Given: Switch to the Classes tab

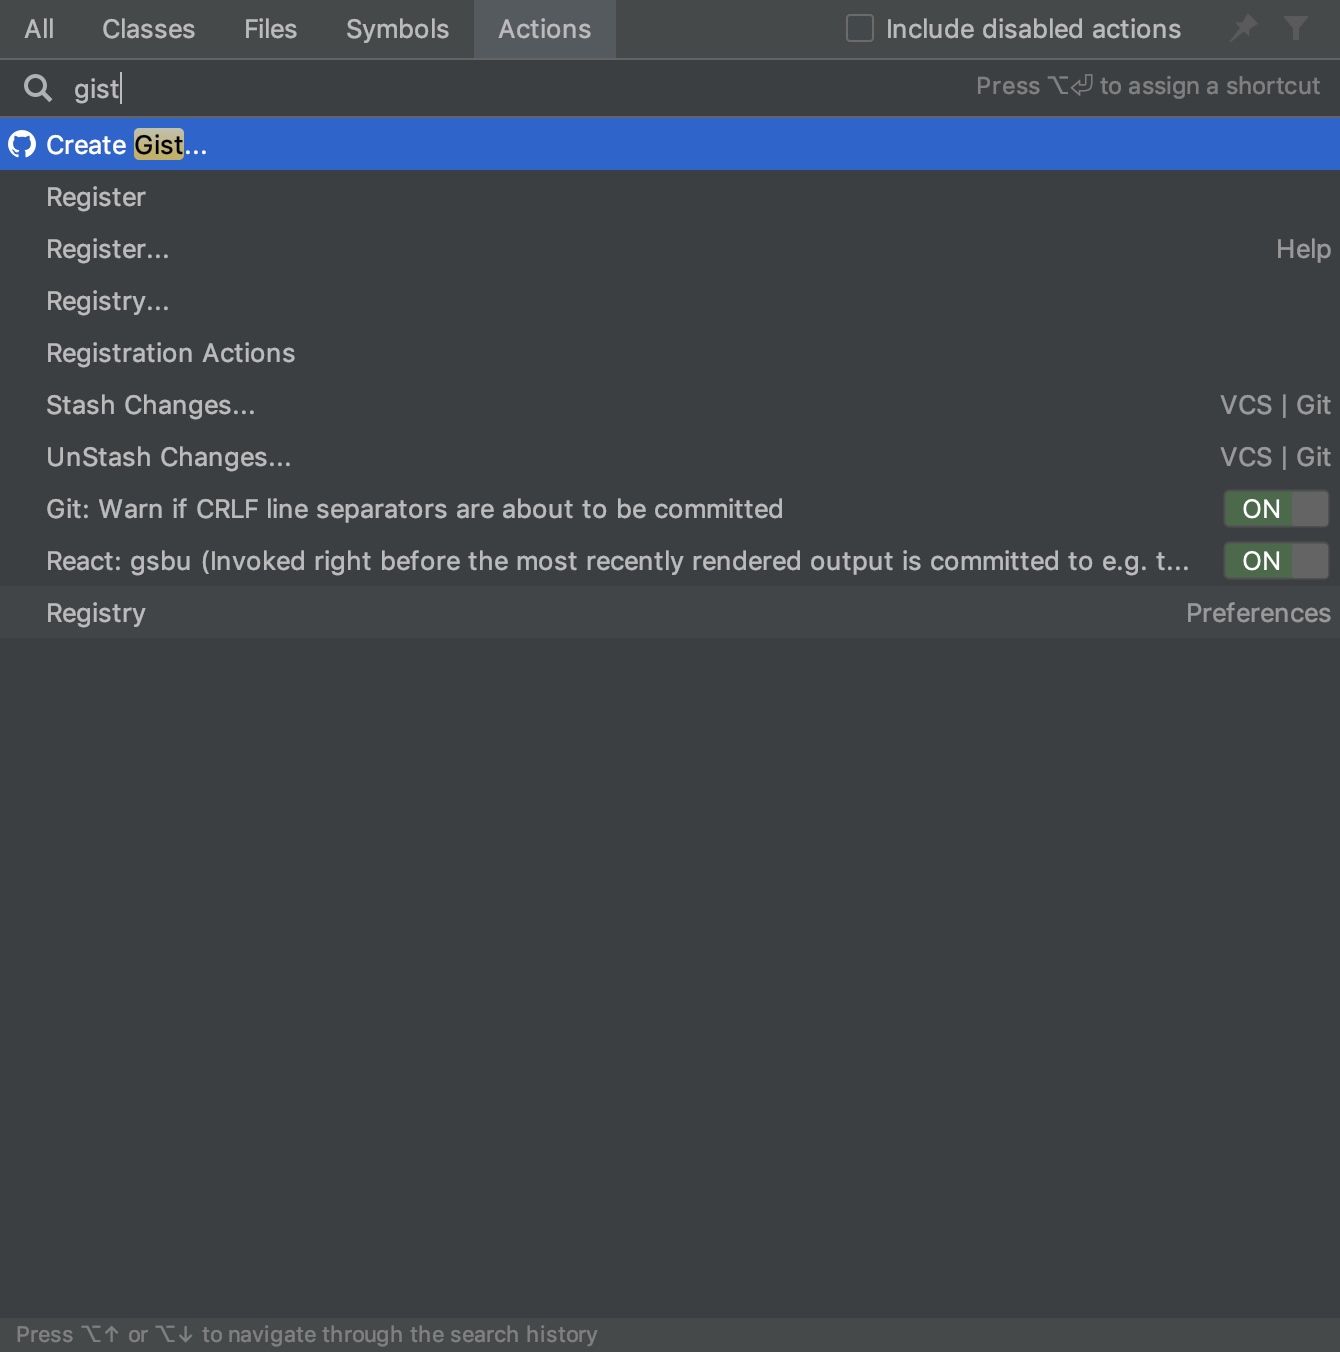Looking at the screenshot, I should tap(148, 29).
